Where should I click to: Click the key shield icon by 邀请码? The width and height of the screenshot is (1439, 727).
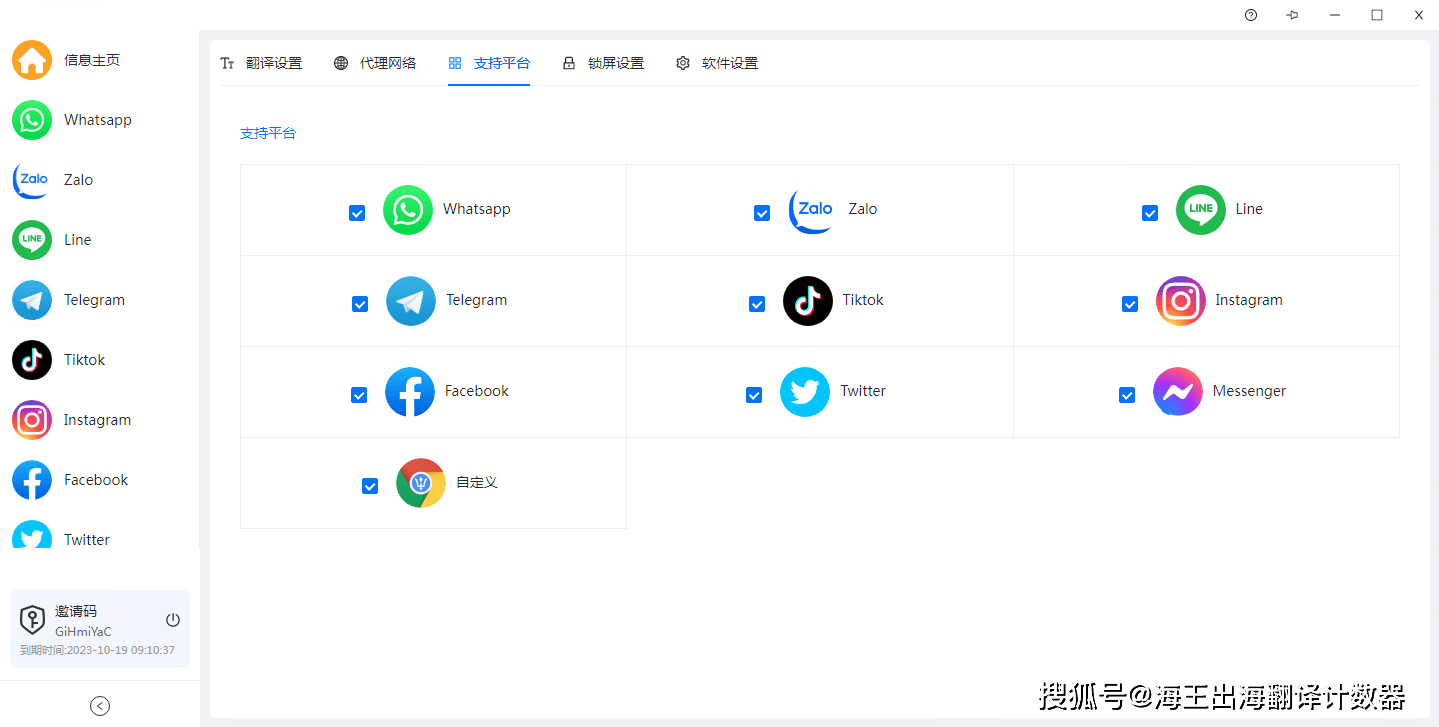tap(33, 620)
